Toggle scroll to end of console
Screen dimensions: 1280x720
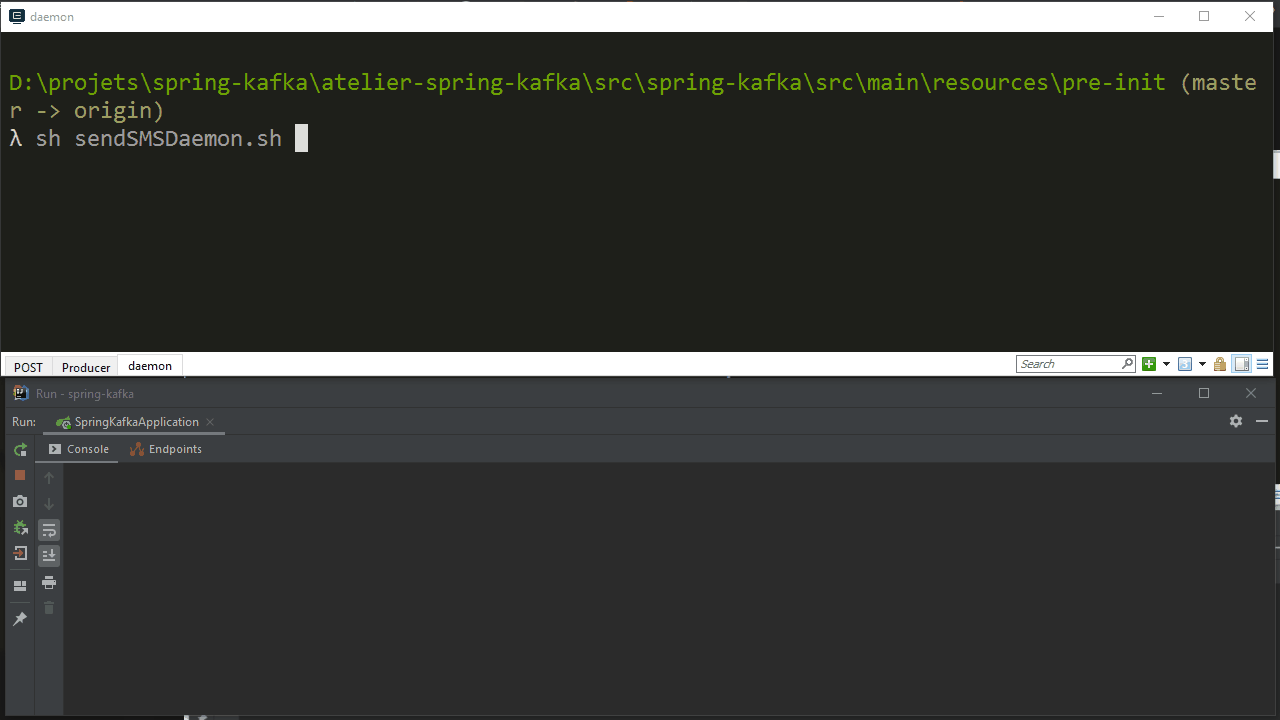pos(49,556)
